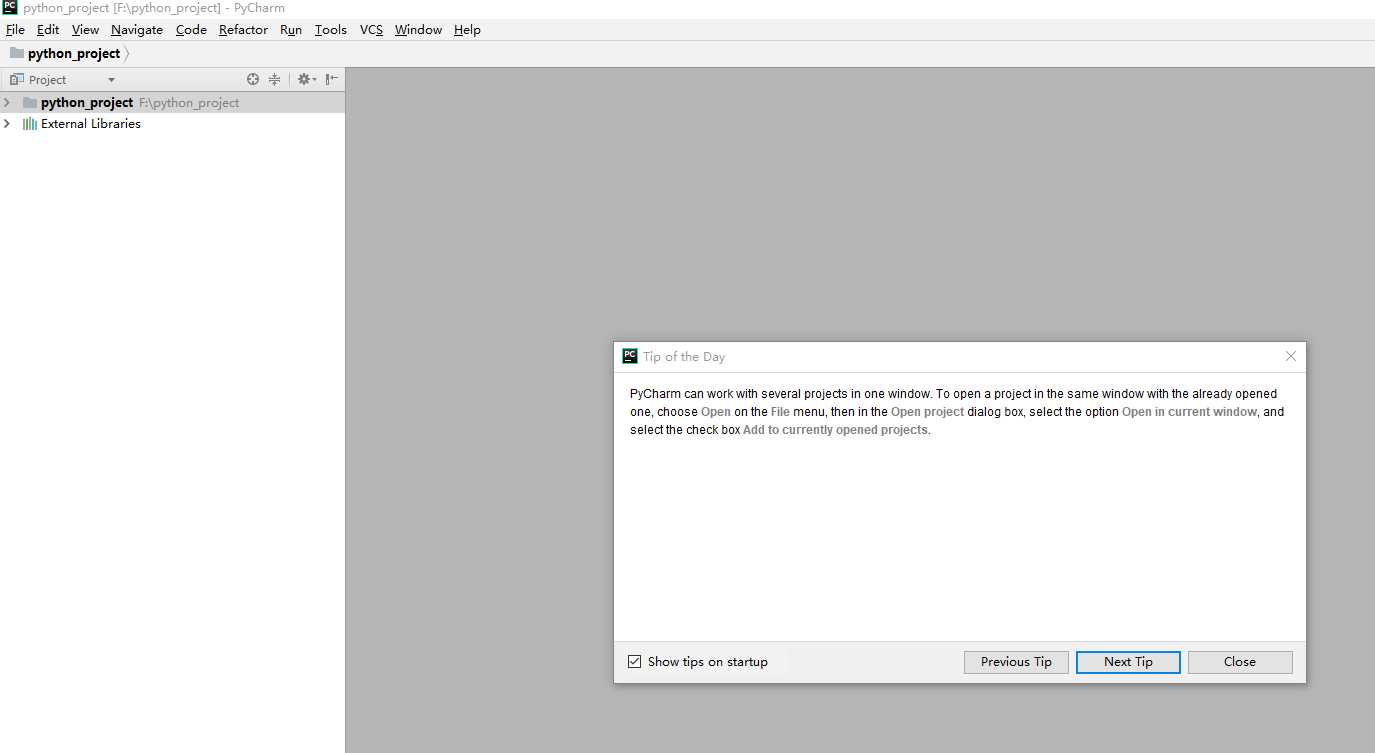Expand the External Libraries node
The width and height of the screenshot is (1375, 753).
click(7, 124)
